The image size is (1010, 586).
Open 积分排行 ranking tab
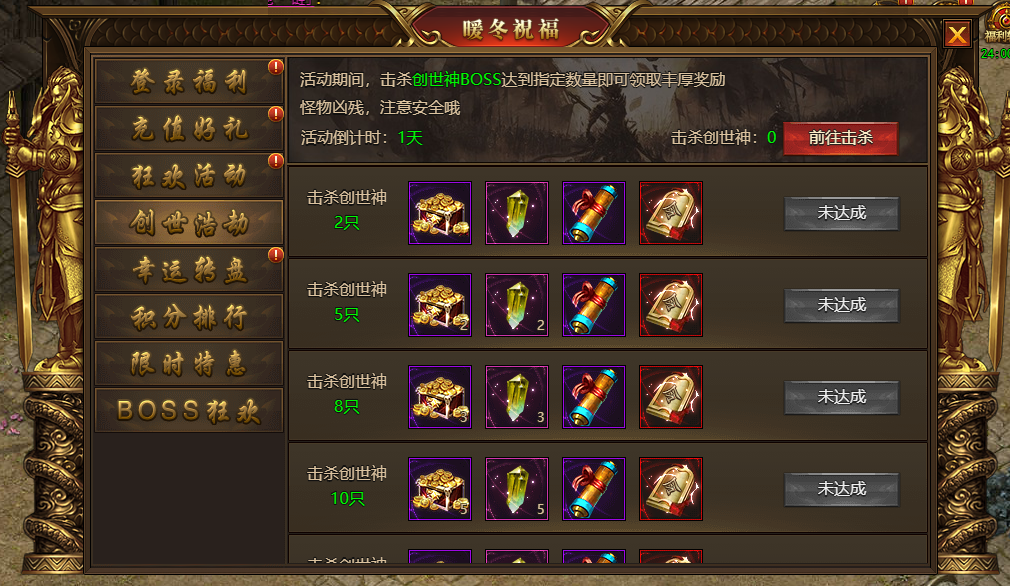189,317
